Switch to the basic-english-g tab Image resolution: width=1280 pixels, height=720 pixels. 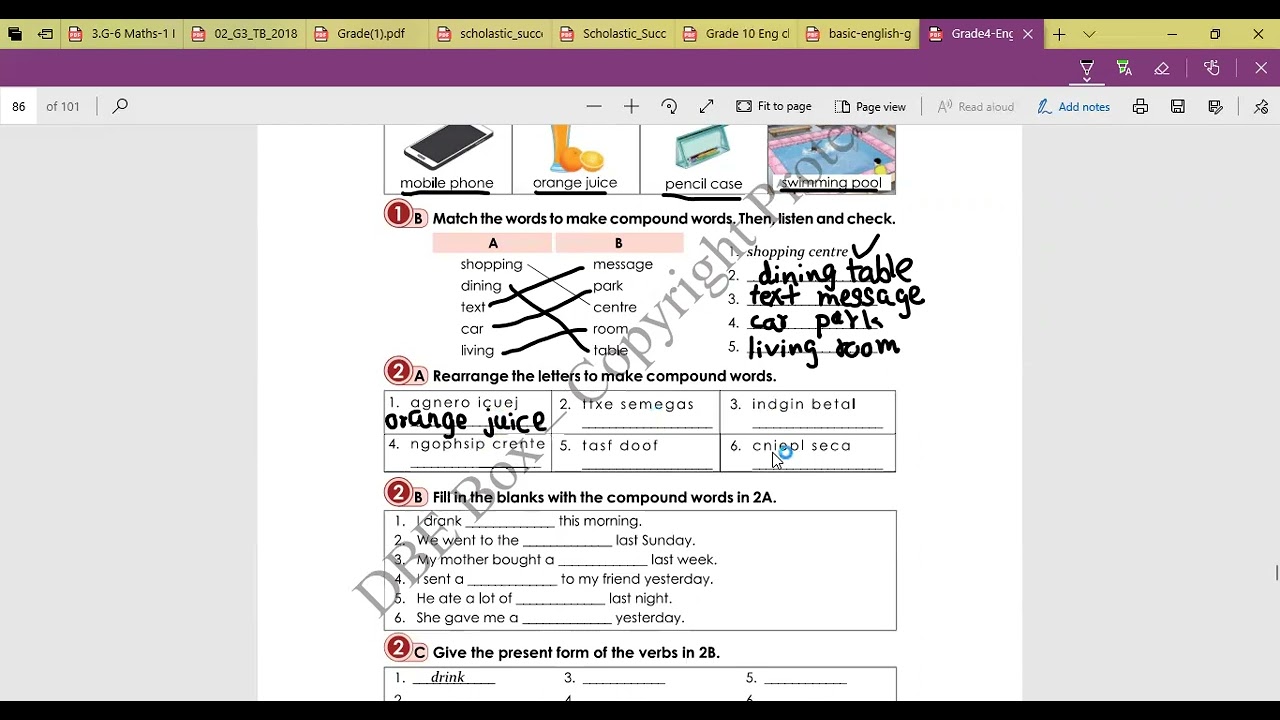[x=860, y=34]
